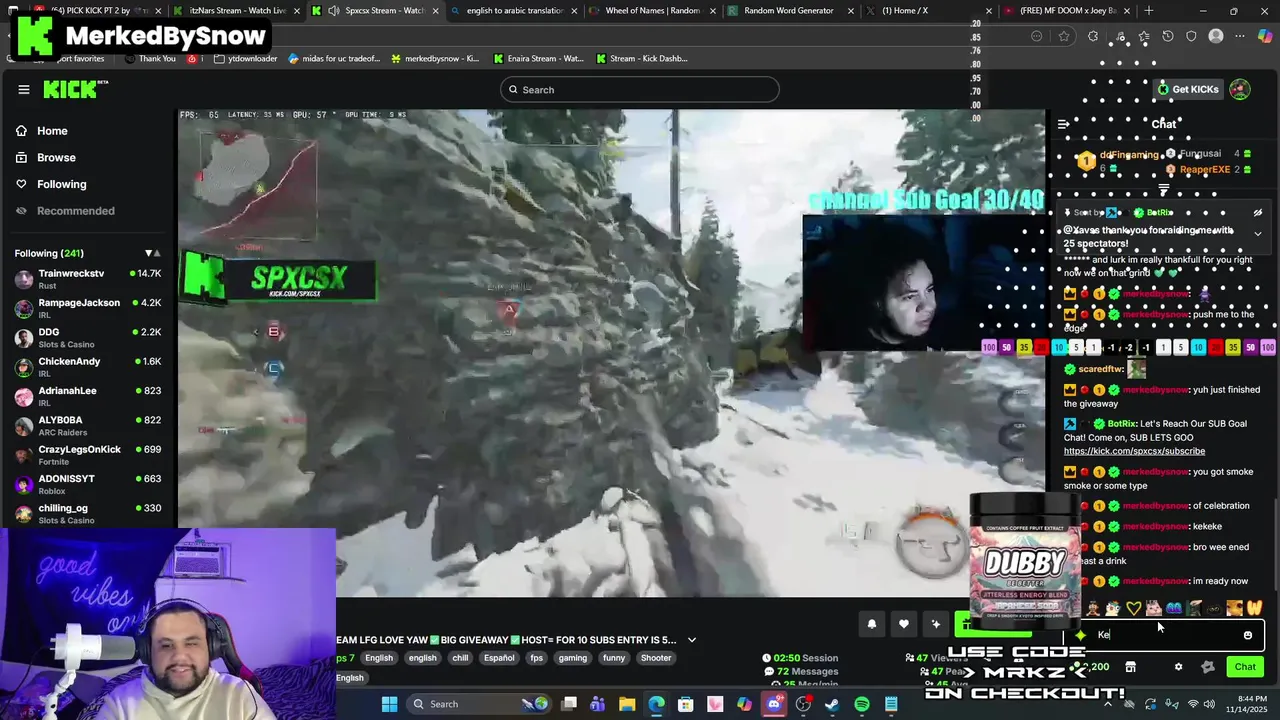Open the chat shop icon
Viewport: 1280px width, 720px height.
point(1130,667)
